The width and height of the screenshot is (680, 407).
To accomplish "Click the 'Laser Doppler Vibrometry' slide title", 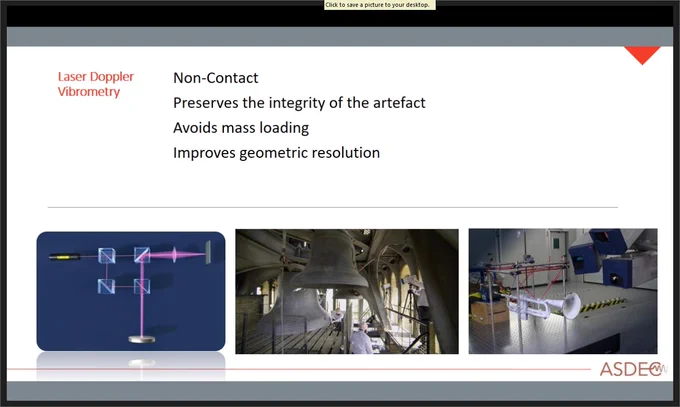I will click(95, 84).
